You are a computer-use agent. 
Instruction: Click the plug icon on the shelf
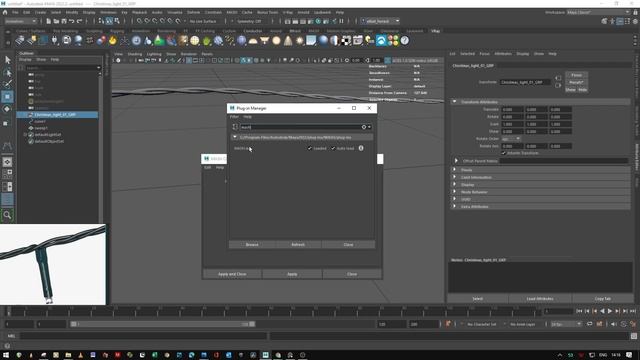click(55, 40)
